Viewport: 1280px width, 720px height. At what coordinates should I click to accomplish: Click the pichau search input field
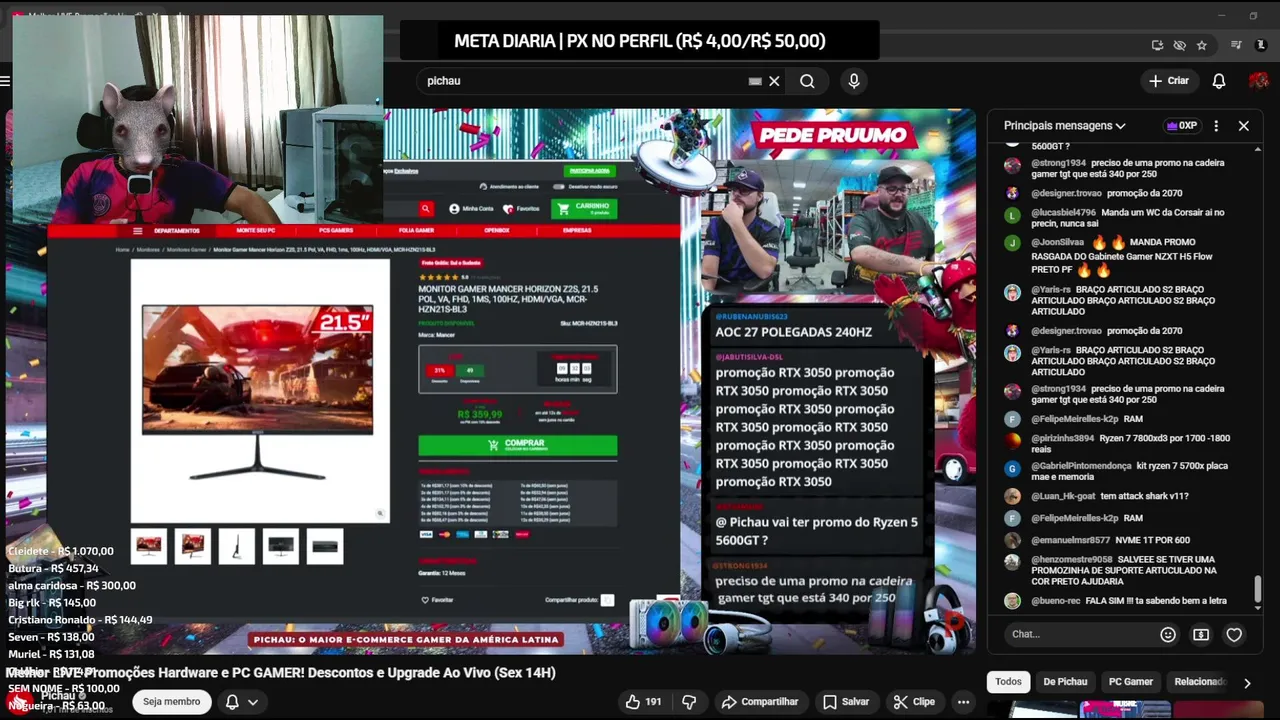coord(585,81)
